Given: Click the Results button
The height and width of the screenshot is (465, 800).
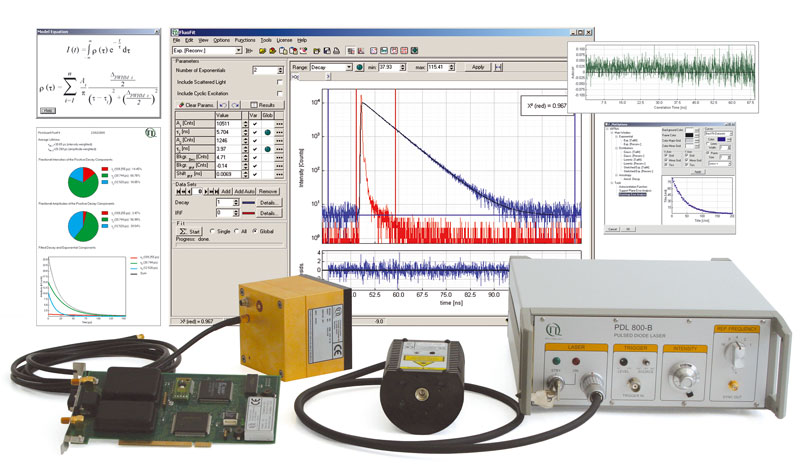Looking at the screenshot, I should pos(263,105).
